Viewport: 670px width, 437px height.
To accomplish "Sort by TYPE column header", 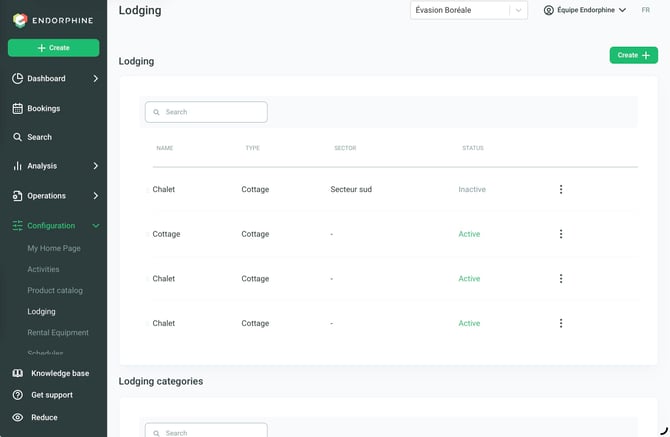I will (x=253, y=148).
